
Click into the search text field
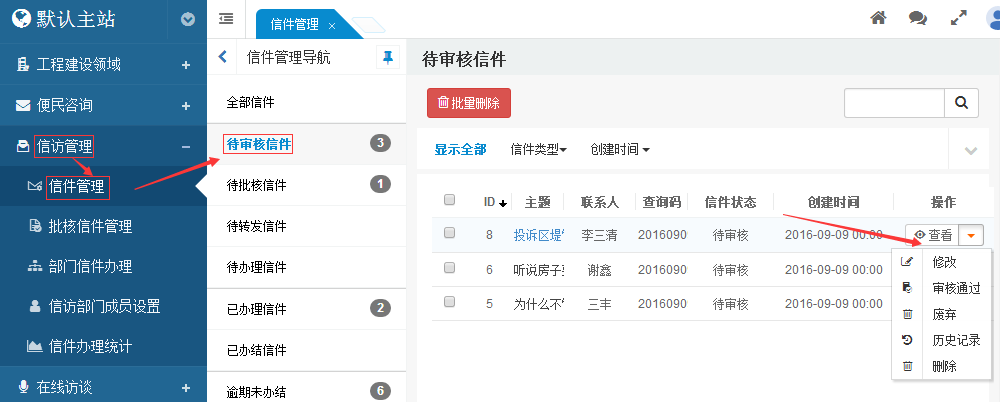click(x=894, y=103)
